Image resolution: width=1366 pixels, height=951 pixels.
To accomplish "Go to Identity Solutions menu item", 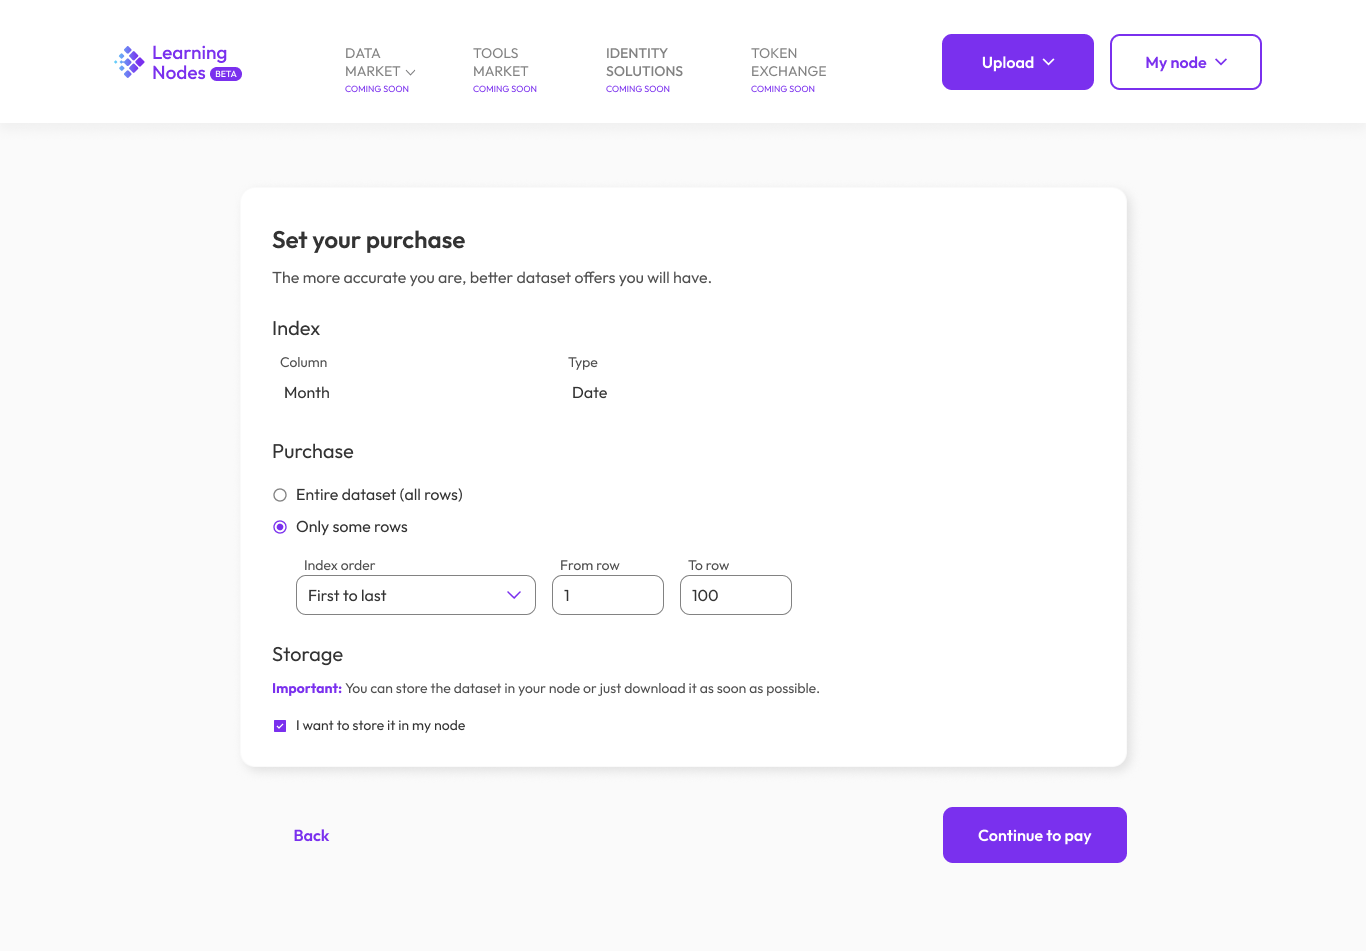I will [x=644, y=62].
